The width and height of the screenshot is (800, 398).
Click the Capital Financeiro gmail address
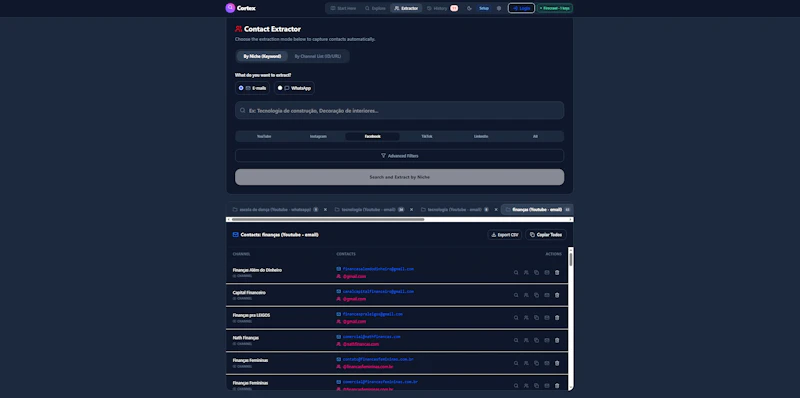pos(378,291)
